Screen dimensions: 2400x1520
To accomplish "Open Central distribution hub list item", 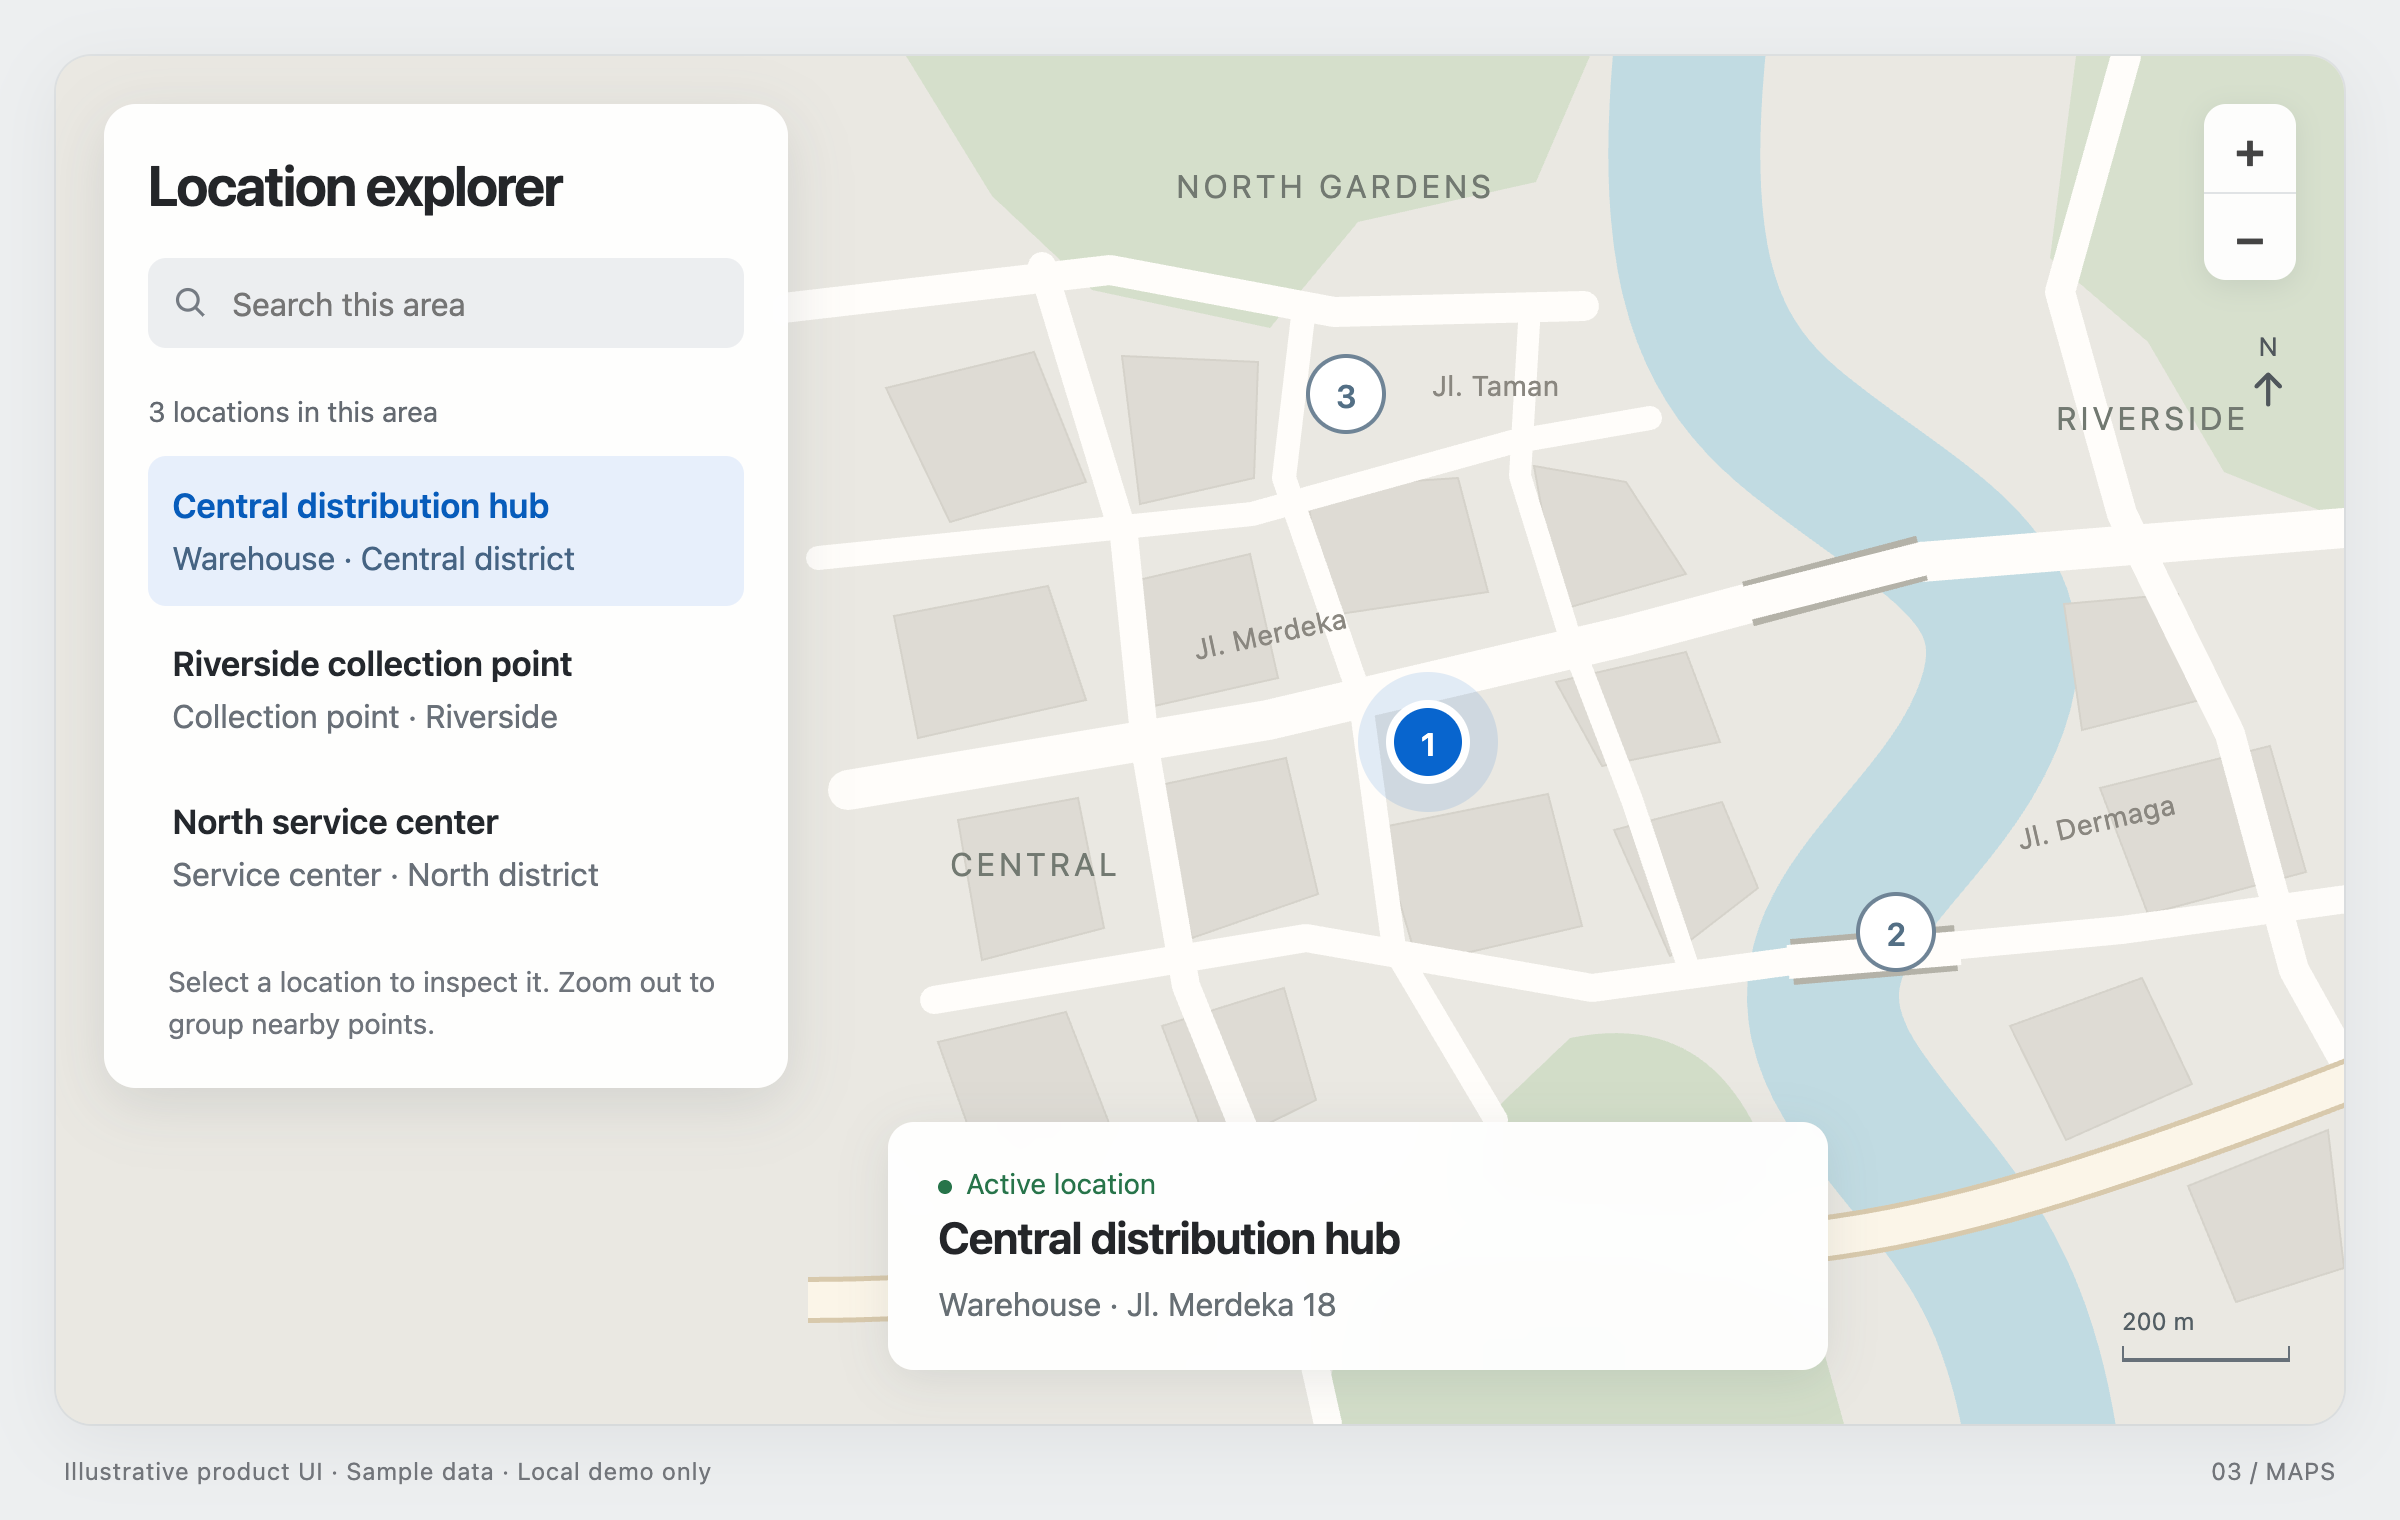I will (x=446, y=531).
